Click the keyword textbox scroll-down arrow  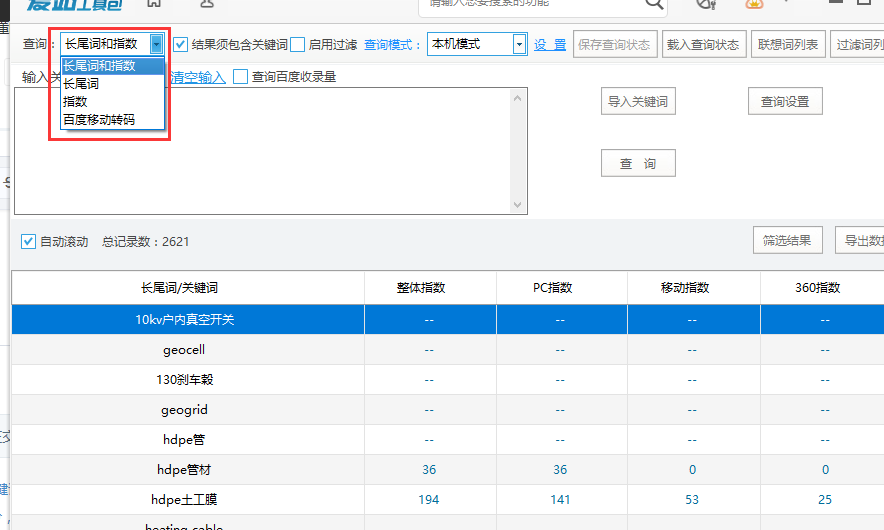click(517, 205)
